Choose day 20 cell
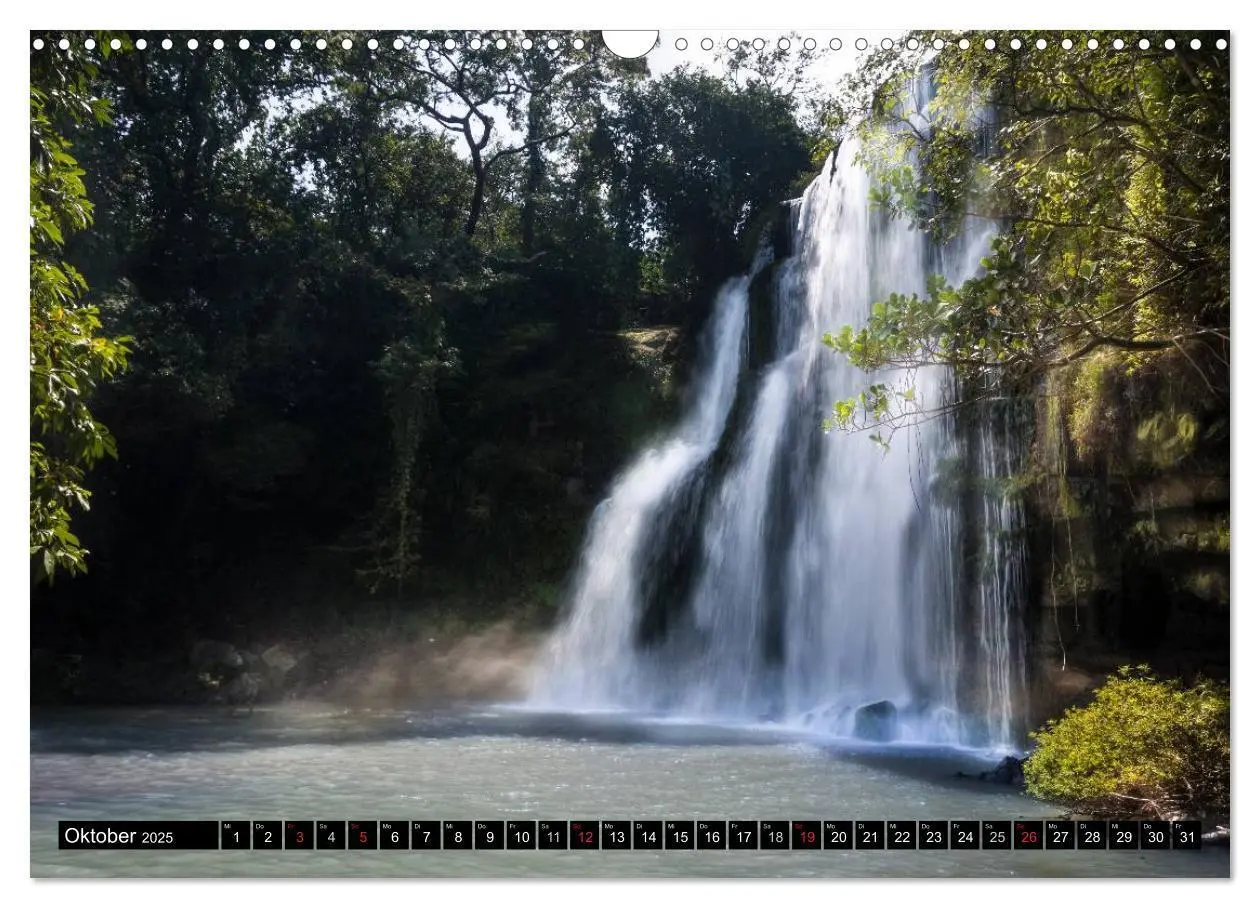The height and width of the screenshot is (908, 1260). point(838,836)
